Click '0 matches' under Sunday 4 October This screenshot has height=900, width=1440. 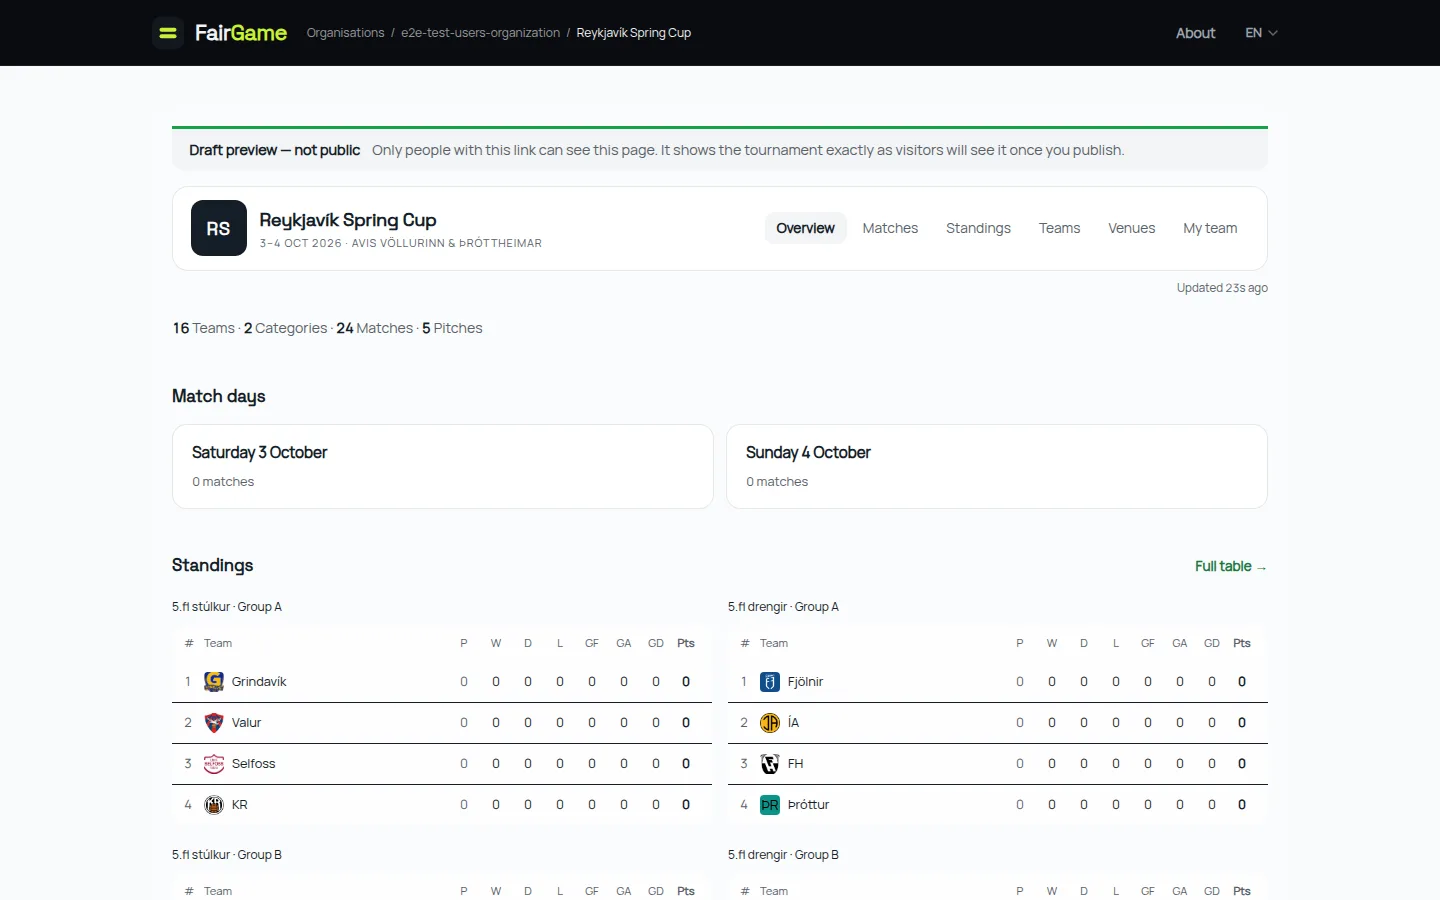[x=777, y=482]
